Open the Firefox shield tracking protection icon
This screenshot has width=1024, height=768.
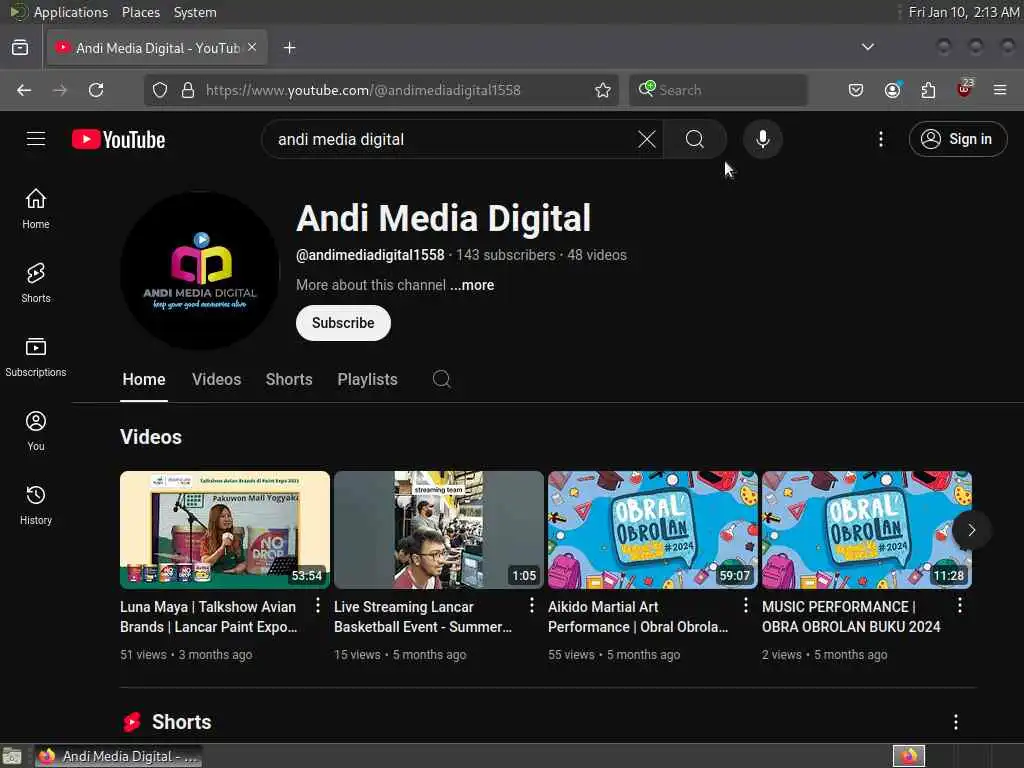coord(160,90)
